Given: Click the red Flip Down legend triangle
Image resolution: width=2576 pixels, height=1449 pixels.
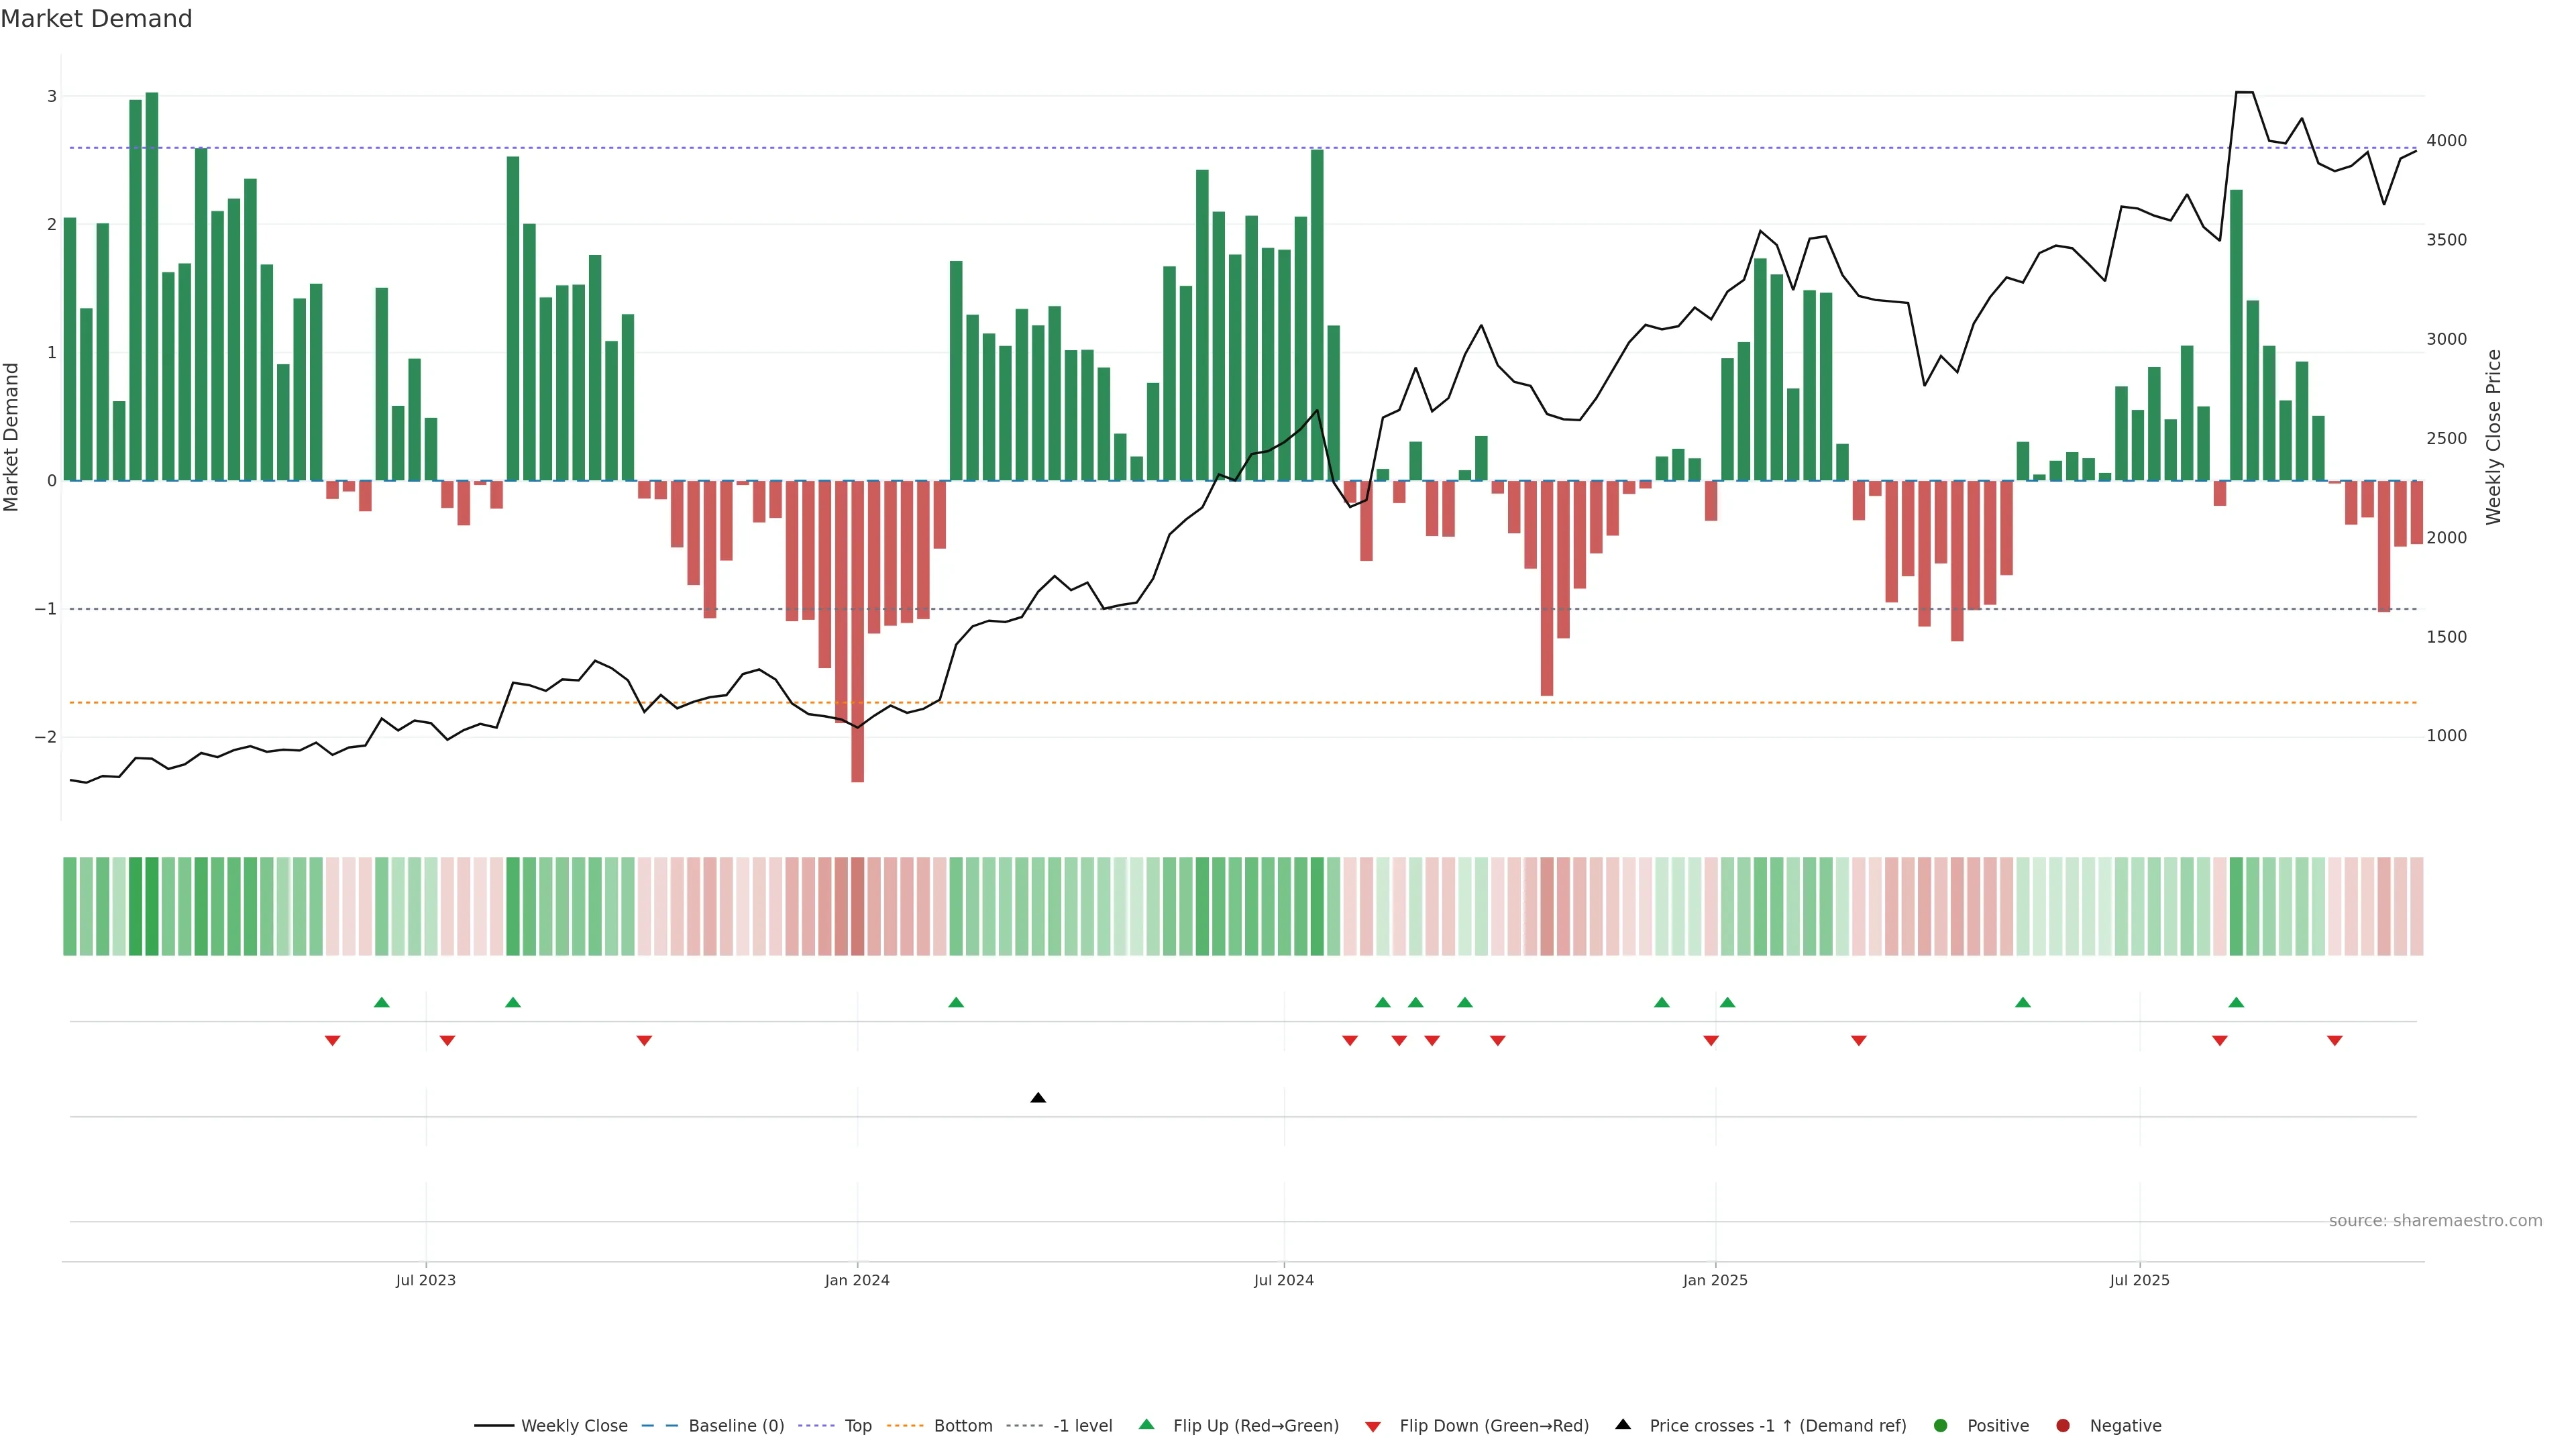Looking at the screenshot, I should pos(1373,1427).
